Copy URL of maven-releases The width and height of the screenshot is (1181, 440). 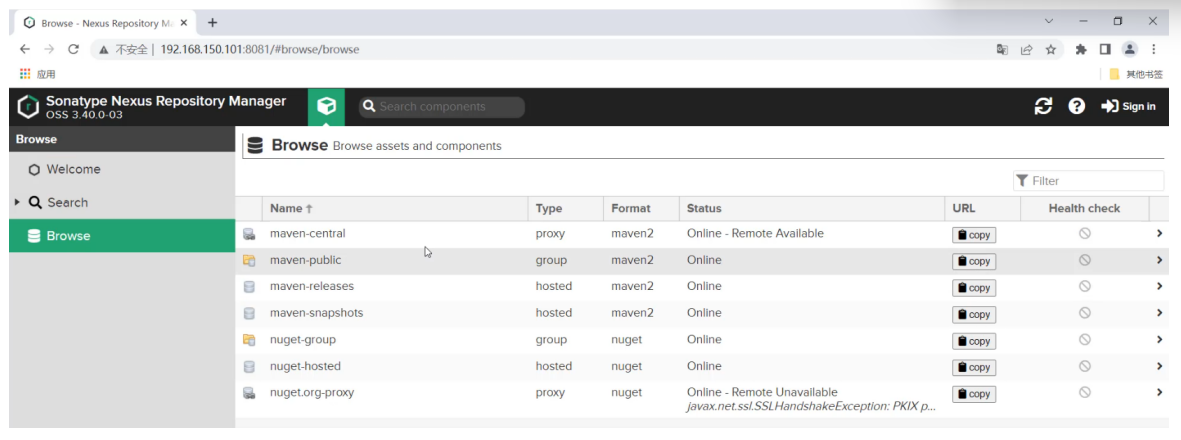(974, 288)
